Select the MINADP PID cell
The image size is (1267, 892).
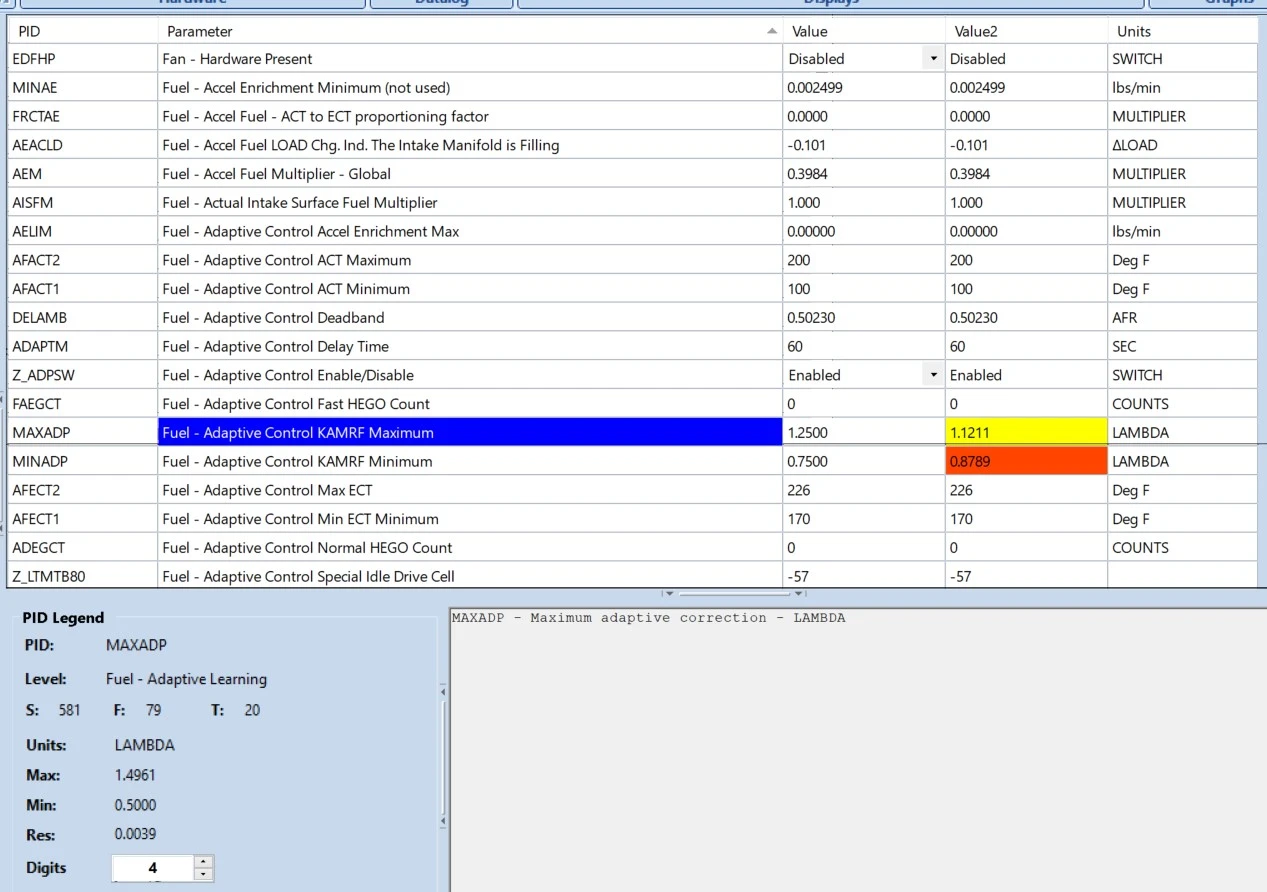(83, 461)
